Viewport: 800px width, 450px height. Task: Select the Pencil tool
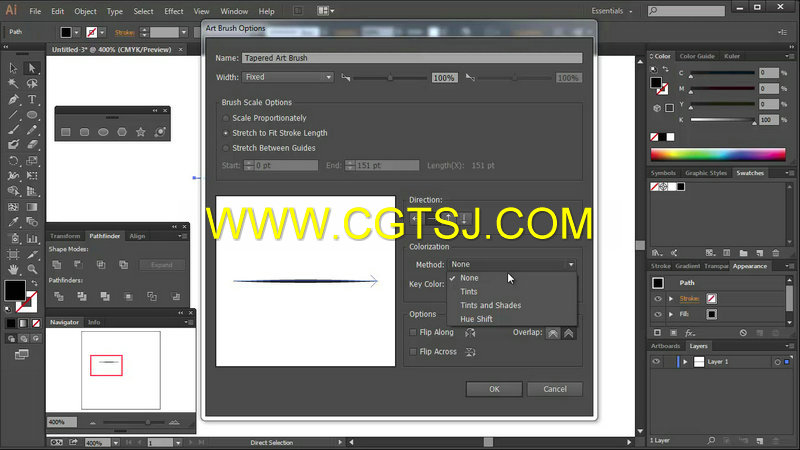pyautogui.click(x=32, y=130)
